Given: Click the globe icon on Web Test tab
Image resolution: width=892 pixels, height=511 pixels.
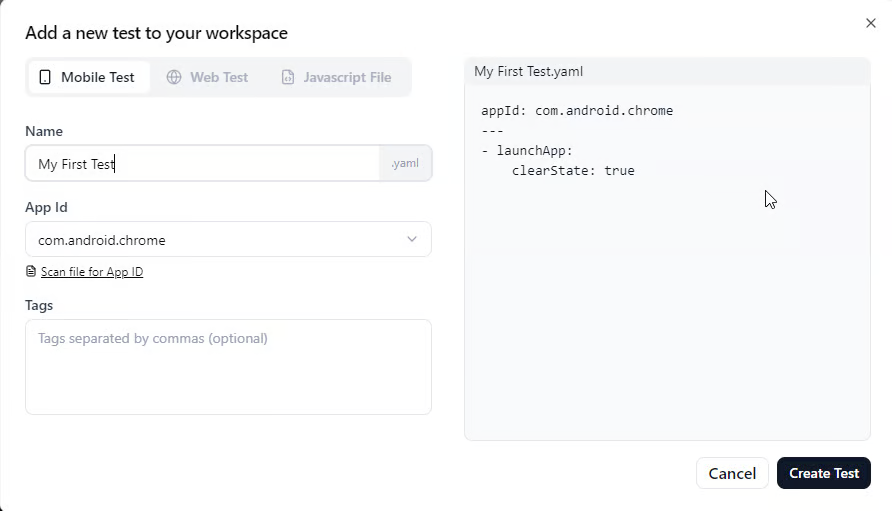Looking at the screenshot, I should coord(174,77).
